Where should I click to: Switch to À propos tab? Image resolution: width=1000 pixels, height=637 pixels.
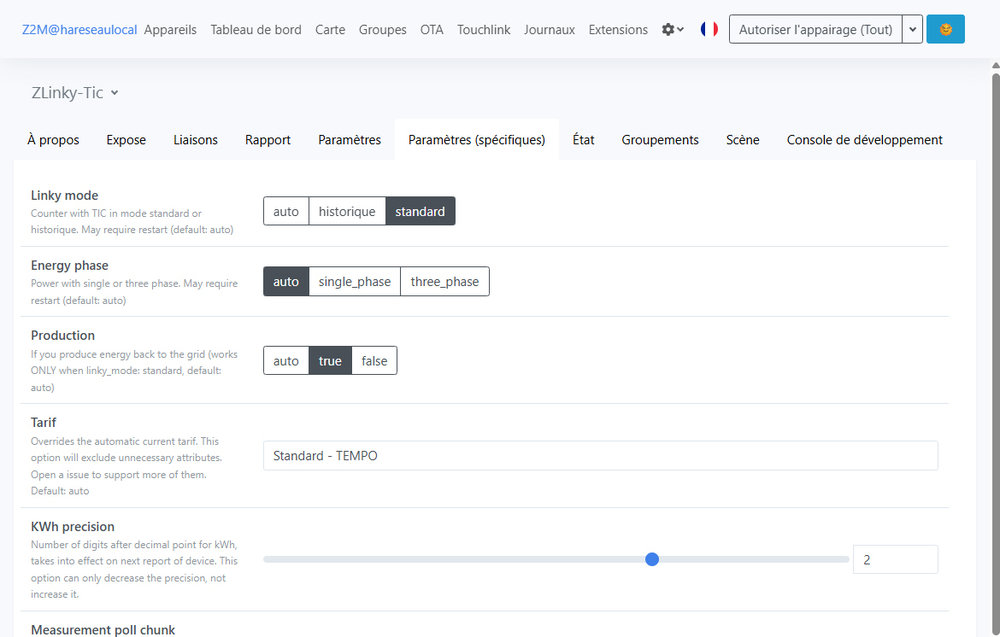pos(53,140)
